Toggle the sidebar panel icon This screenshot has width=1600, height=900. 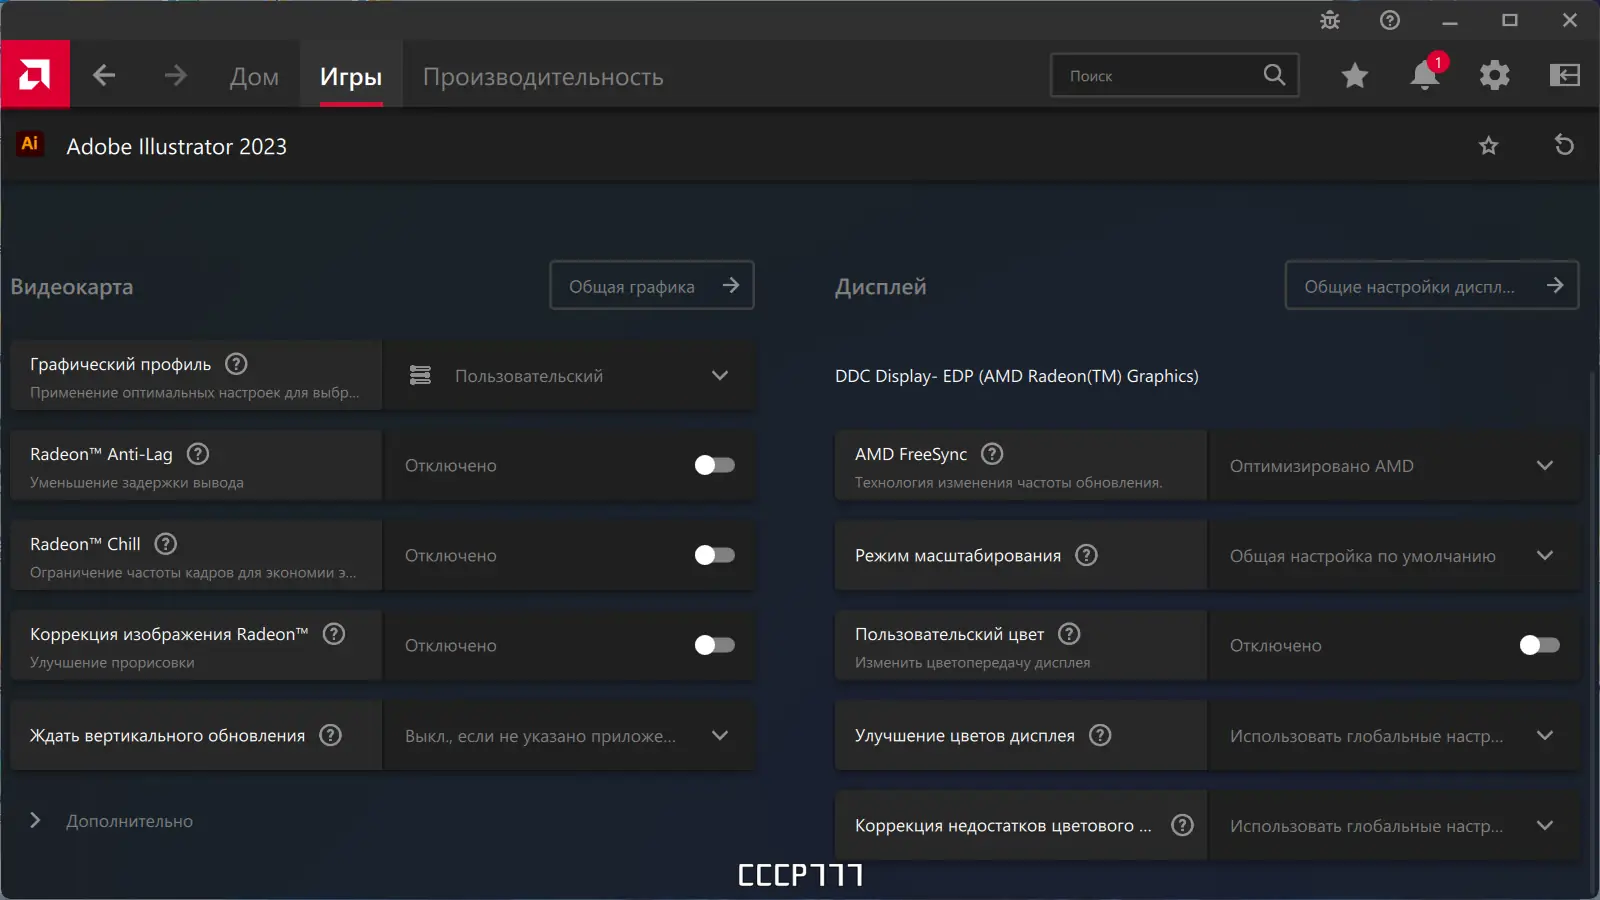1565,75
